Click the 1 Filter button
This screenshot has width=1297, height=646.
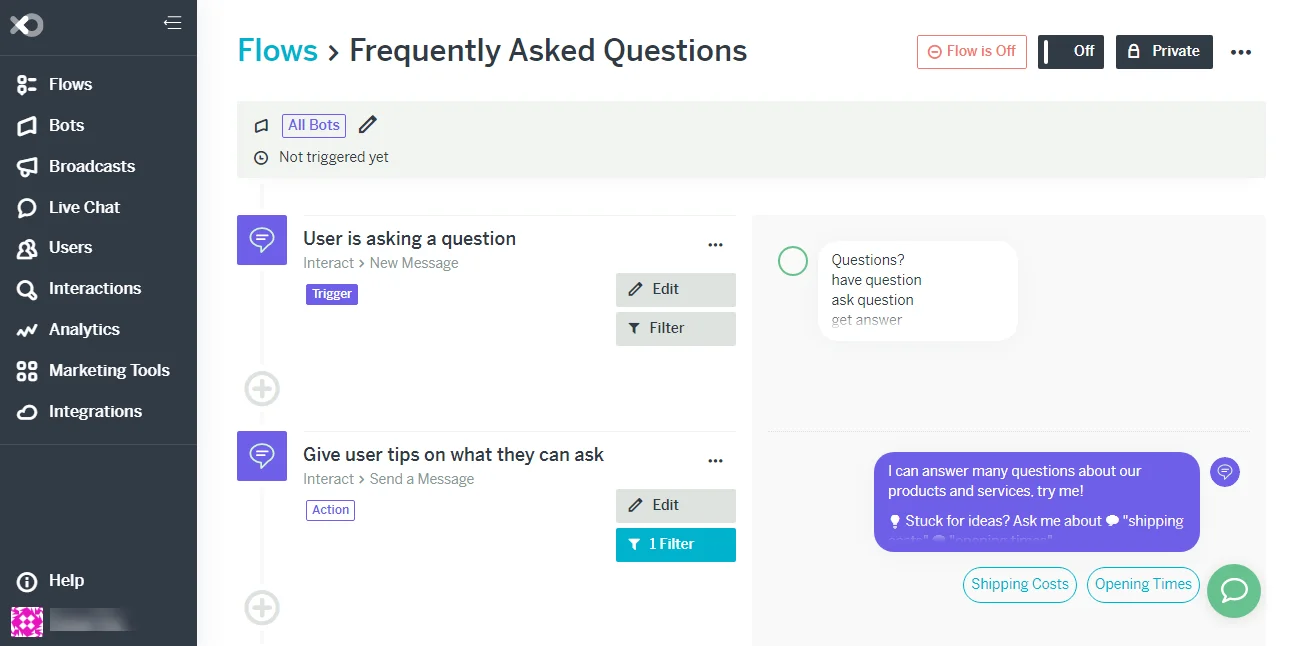pos(675,544)
